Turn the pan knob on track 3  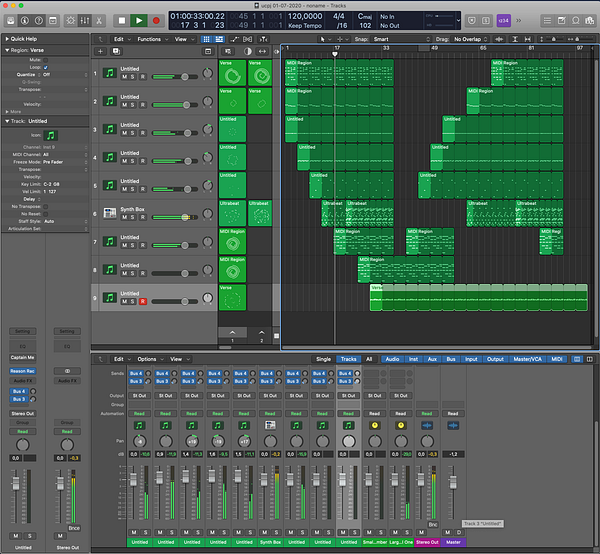[x=207, y=130]
